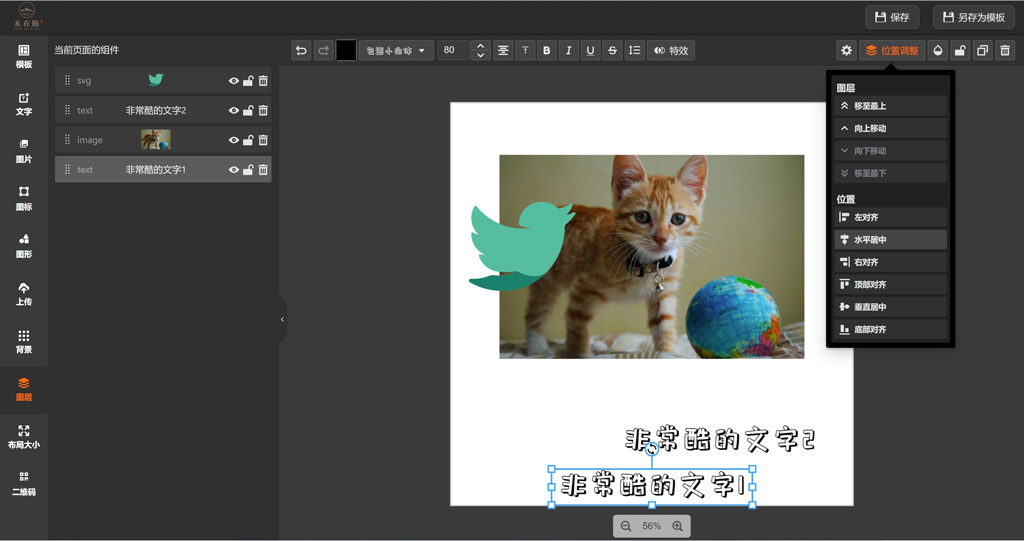Toggle lock on 非常酷的文字1 layer
The width and height of the screenshot is (1024, 541).
[248, 170]
